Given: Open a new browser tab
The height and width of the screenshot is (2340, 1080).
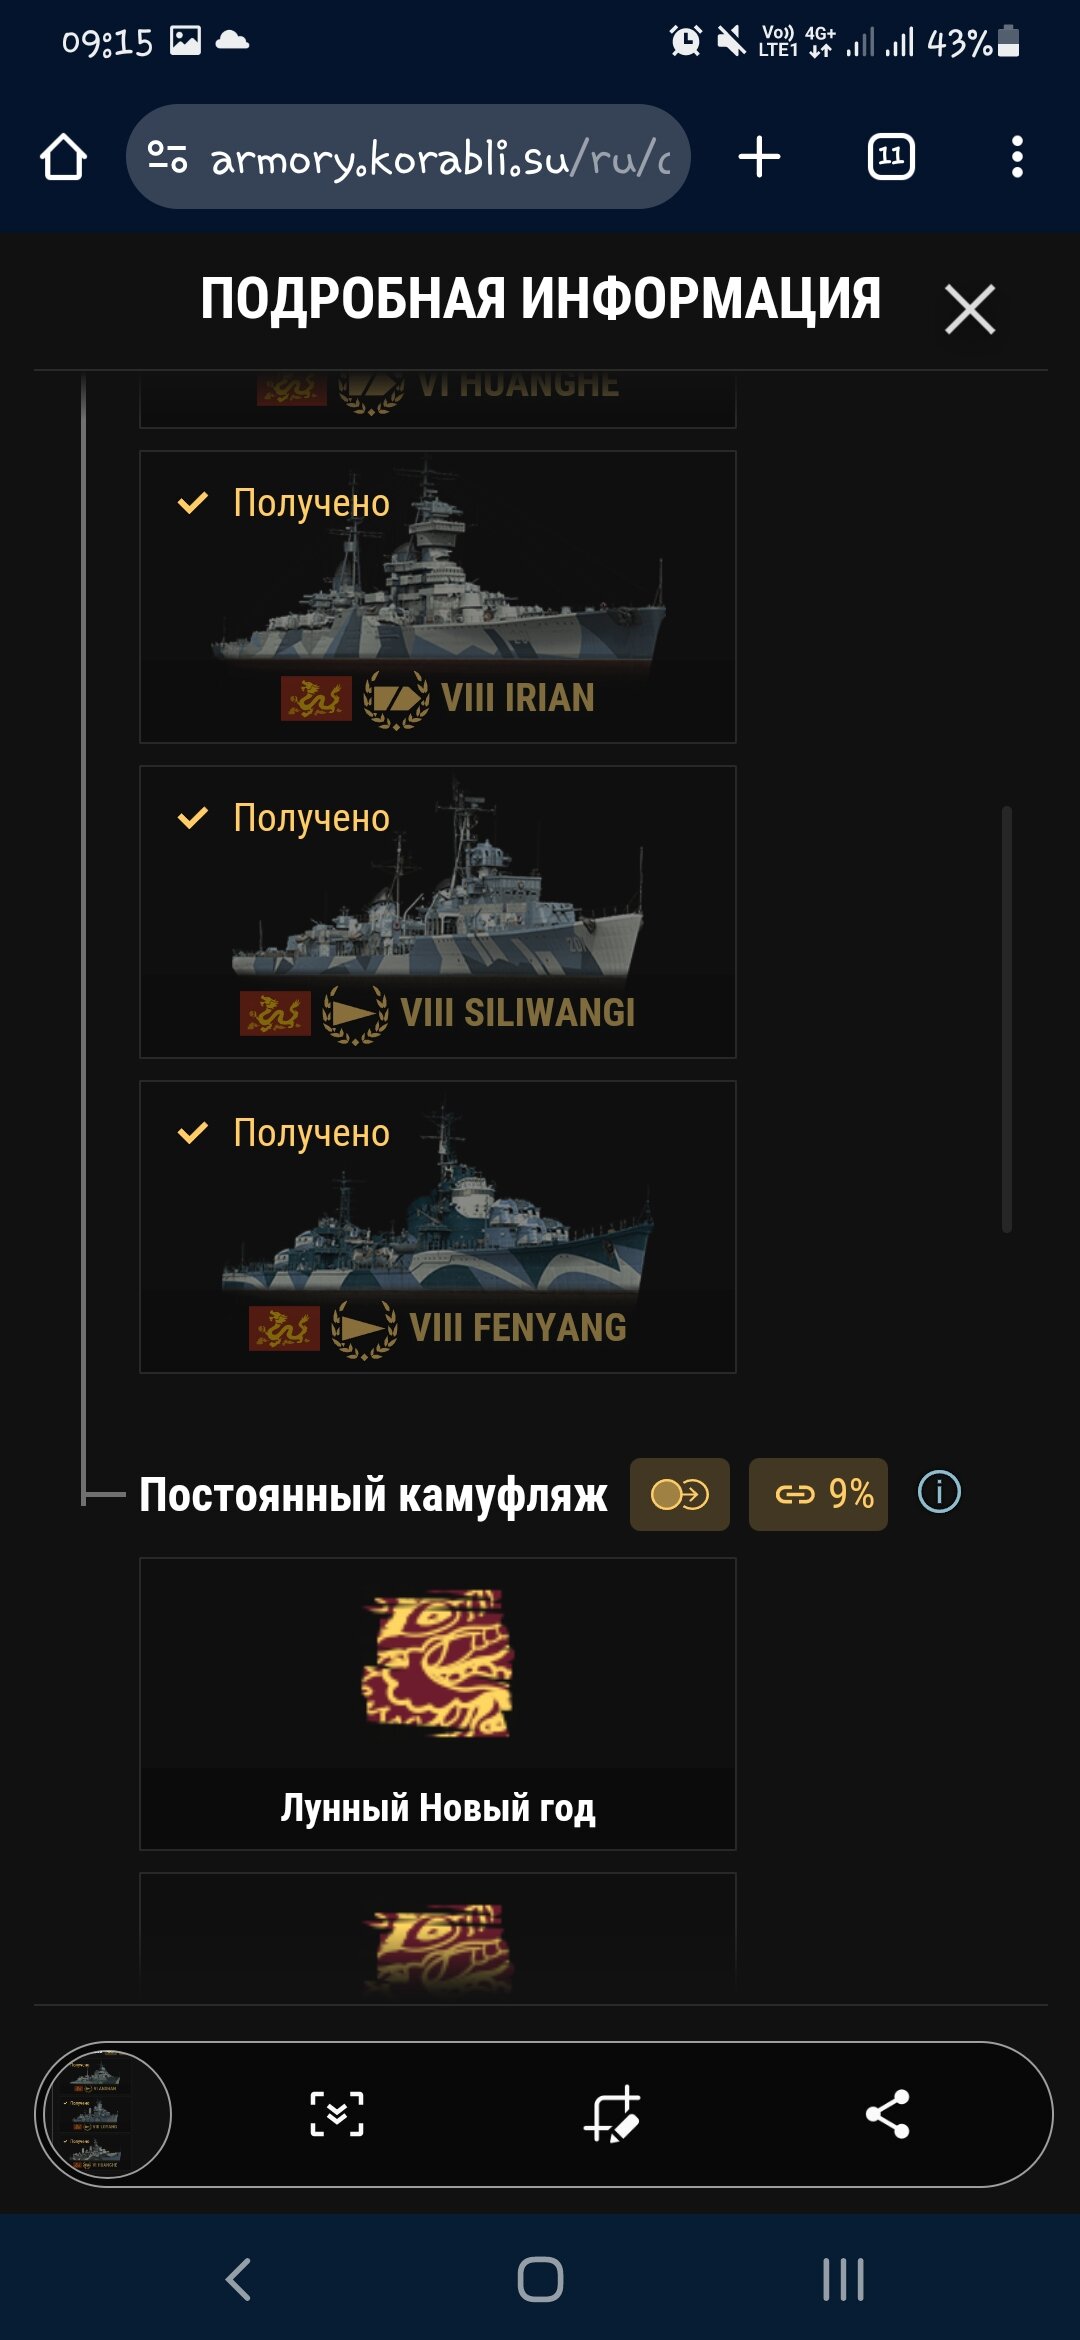Looking at the screenshot, I should pos(759,157).
